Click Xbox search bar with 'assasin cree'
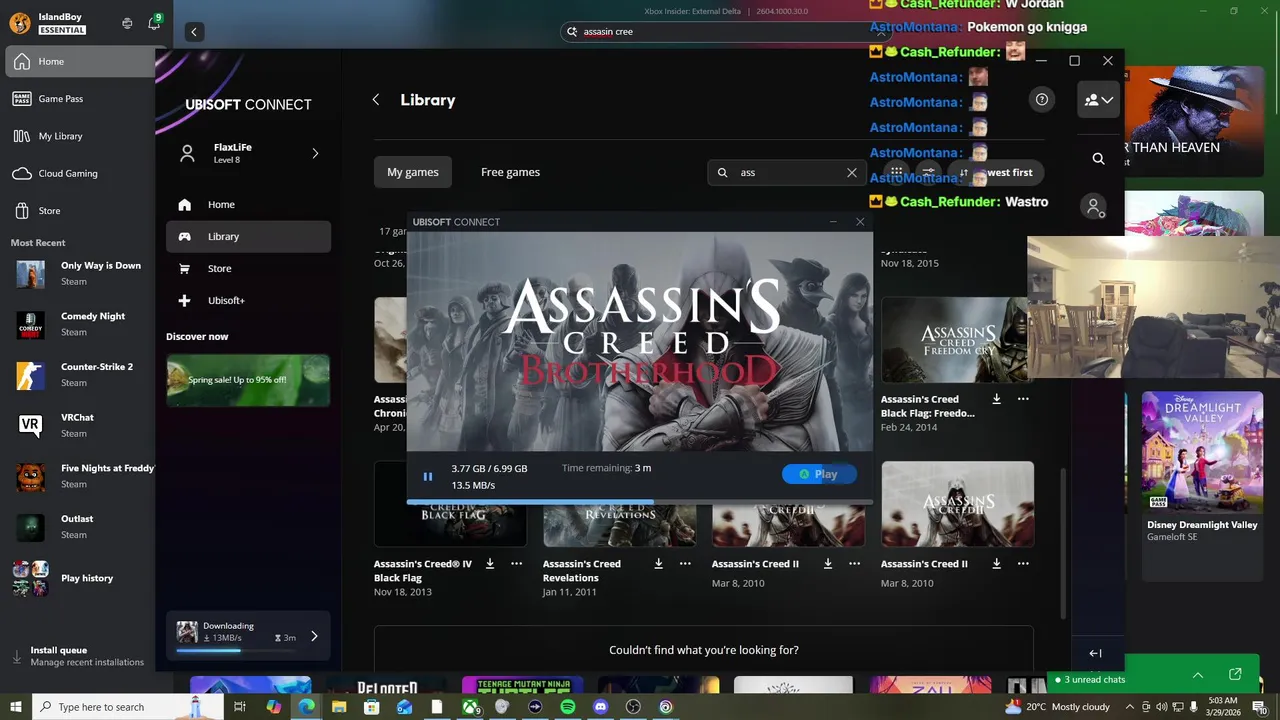The width and height of the screenshot is (1280, 720). tap(723, 32)
